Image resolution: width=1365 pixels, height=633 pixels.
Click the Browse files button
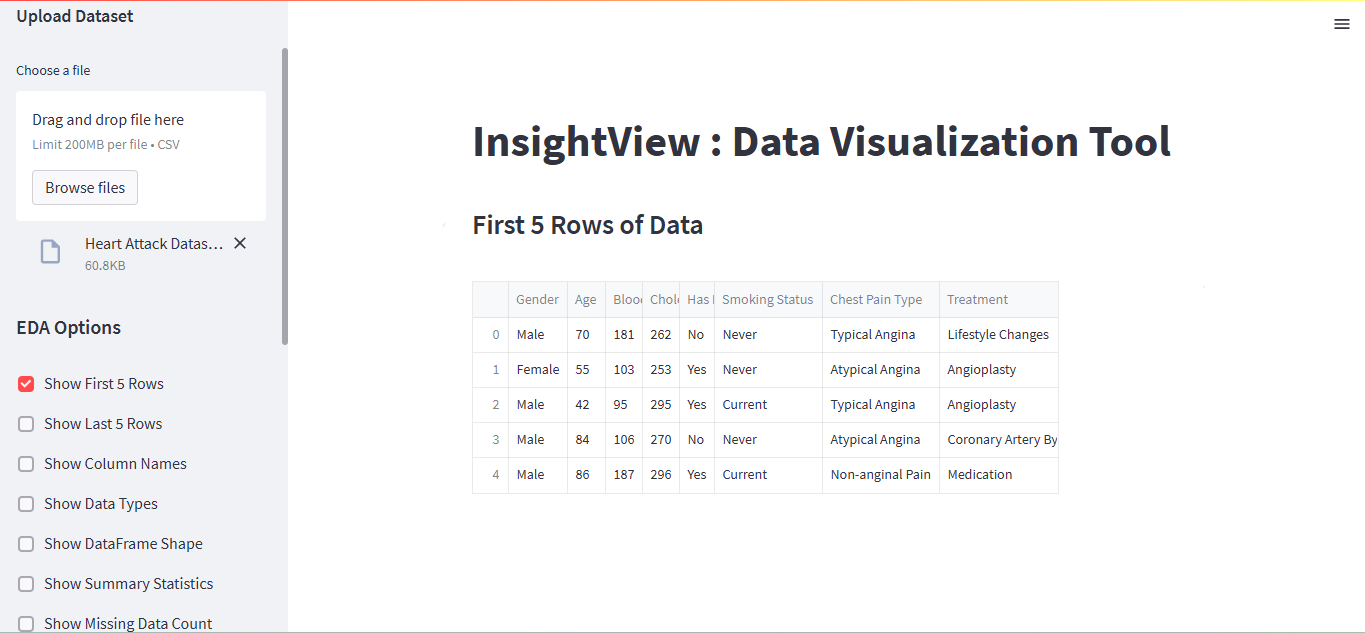click(x=85, y=187)
